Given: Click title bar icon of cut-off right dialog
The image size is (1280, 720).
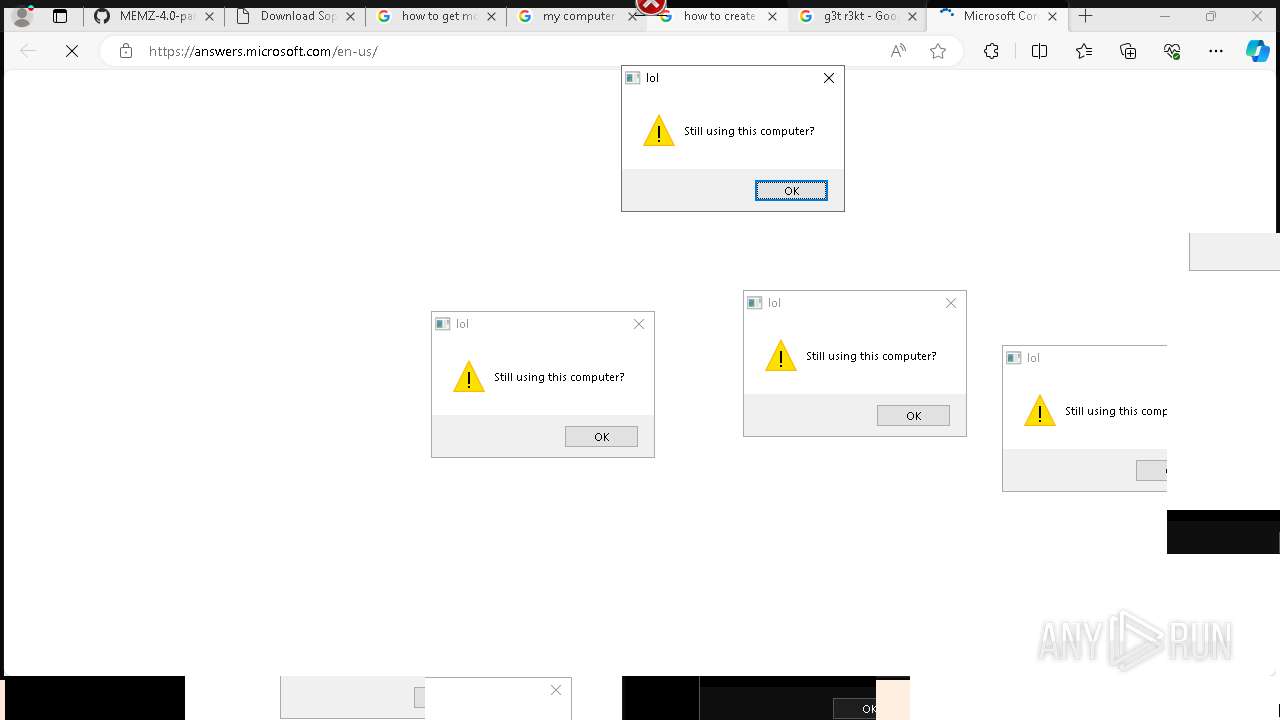Looking at the screenshot, I should tap(1014, 358).
